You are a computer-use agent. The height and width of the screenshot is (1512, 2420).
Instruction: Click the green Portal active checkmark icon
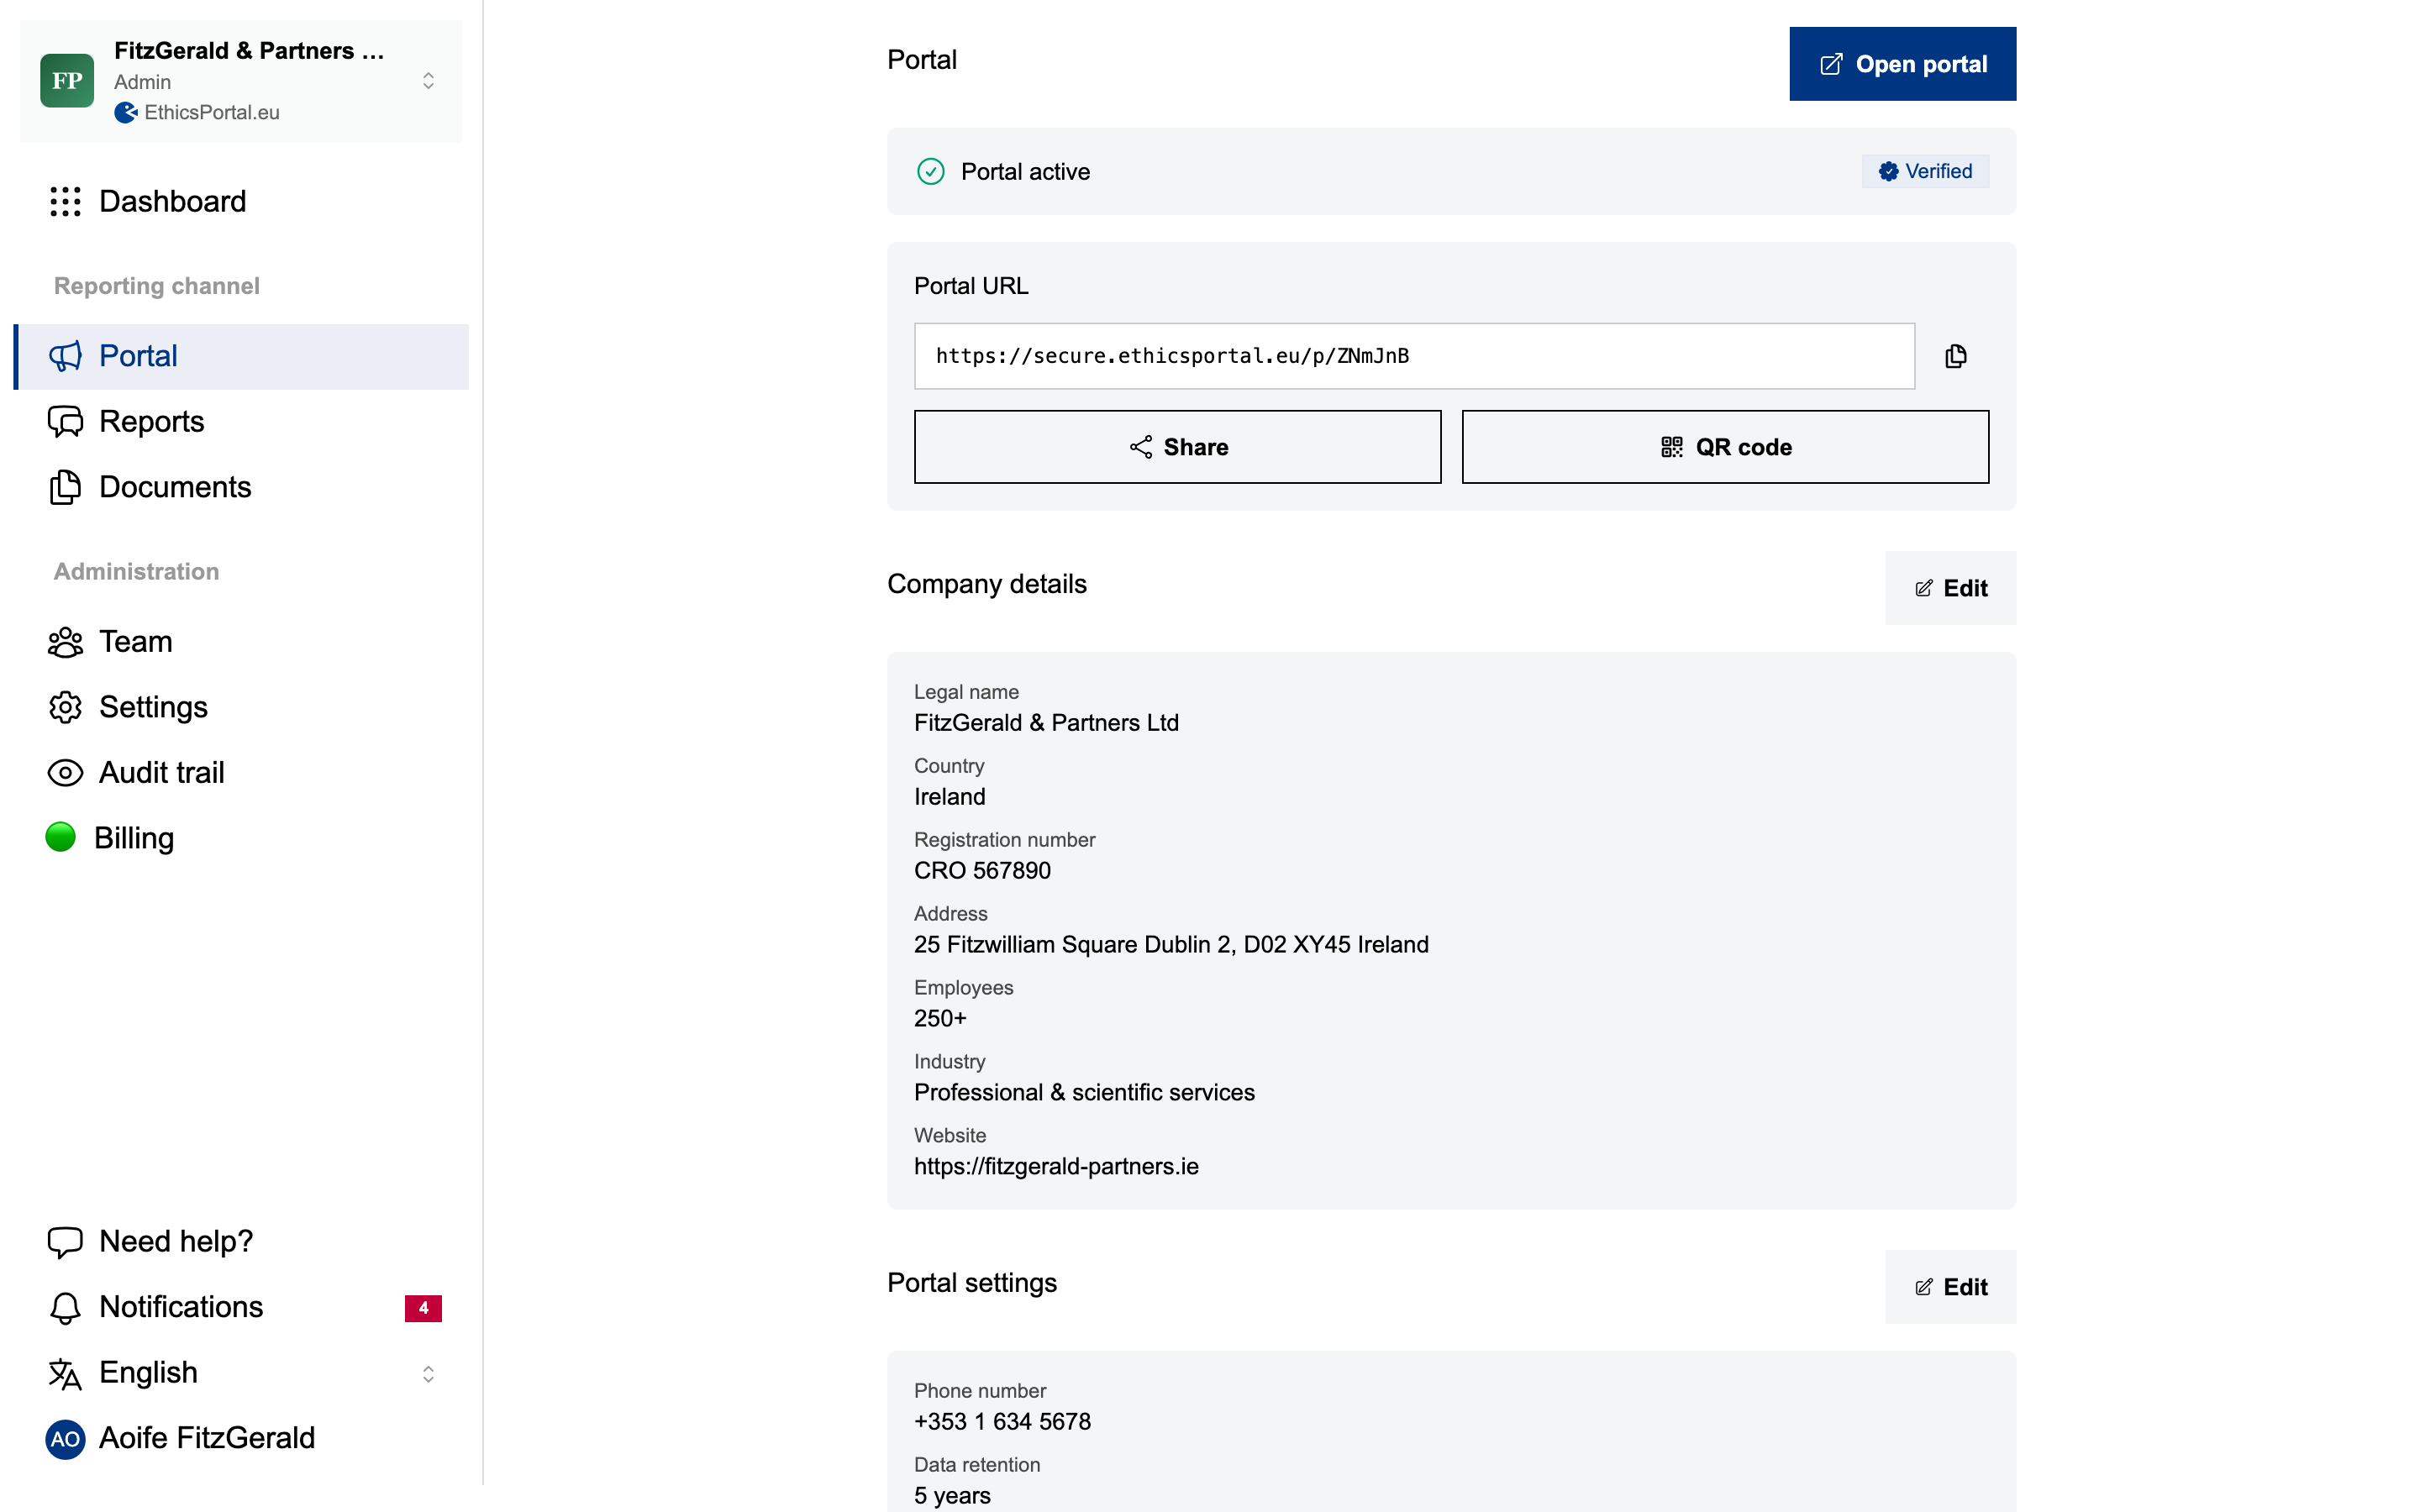click(x=930, y=172)
